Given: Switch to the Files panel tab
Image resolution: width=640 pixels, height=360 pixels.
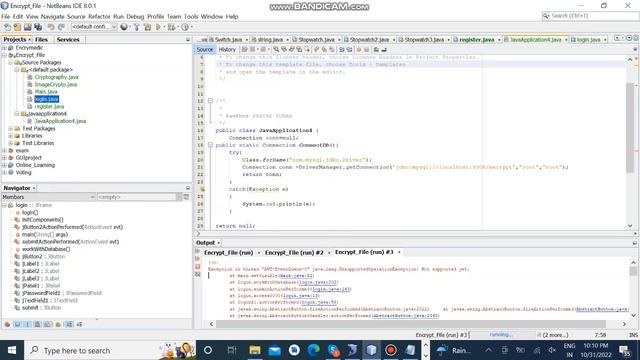Looking at the screenshot, I should point(41,40).
